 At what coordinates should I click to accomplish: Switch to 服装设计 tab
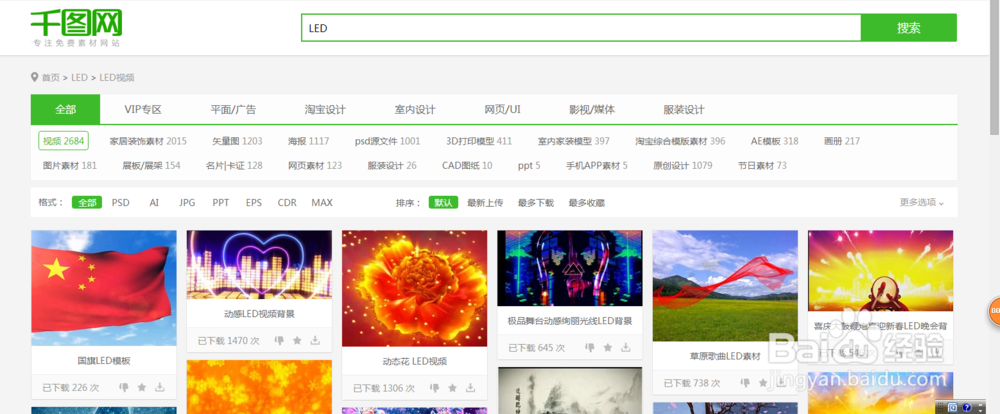pyautogui.click(x=684, y=110)
